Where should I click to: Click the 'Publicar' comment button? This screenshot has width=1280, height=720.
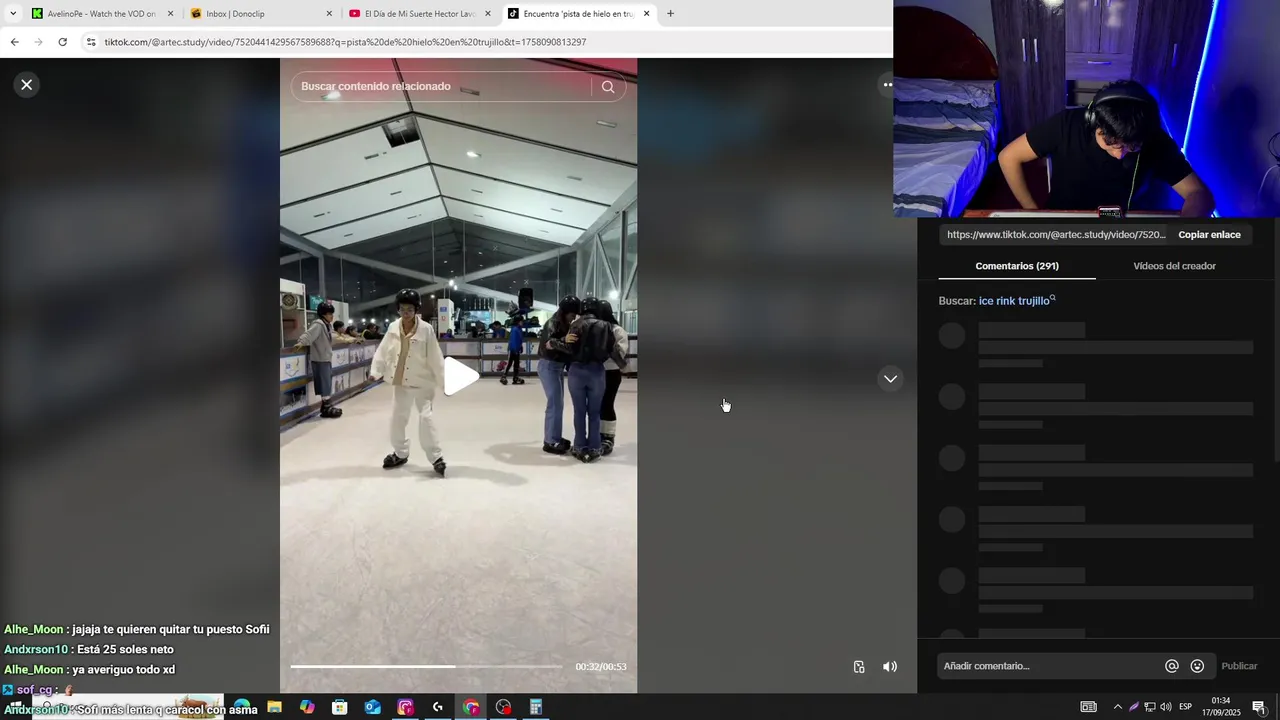tap(1239, 666)
